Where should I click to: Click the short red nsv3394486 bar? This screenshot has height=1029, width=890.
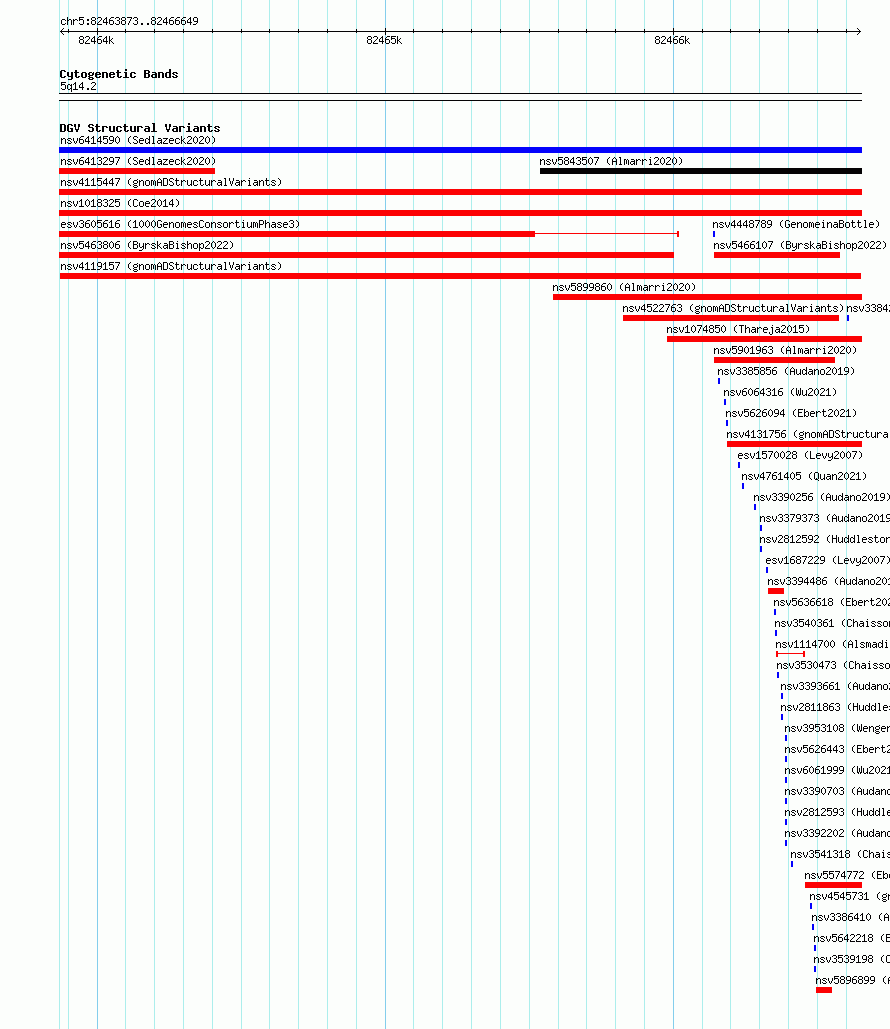click(776, 591)
